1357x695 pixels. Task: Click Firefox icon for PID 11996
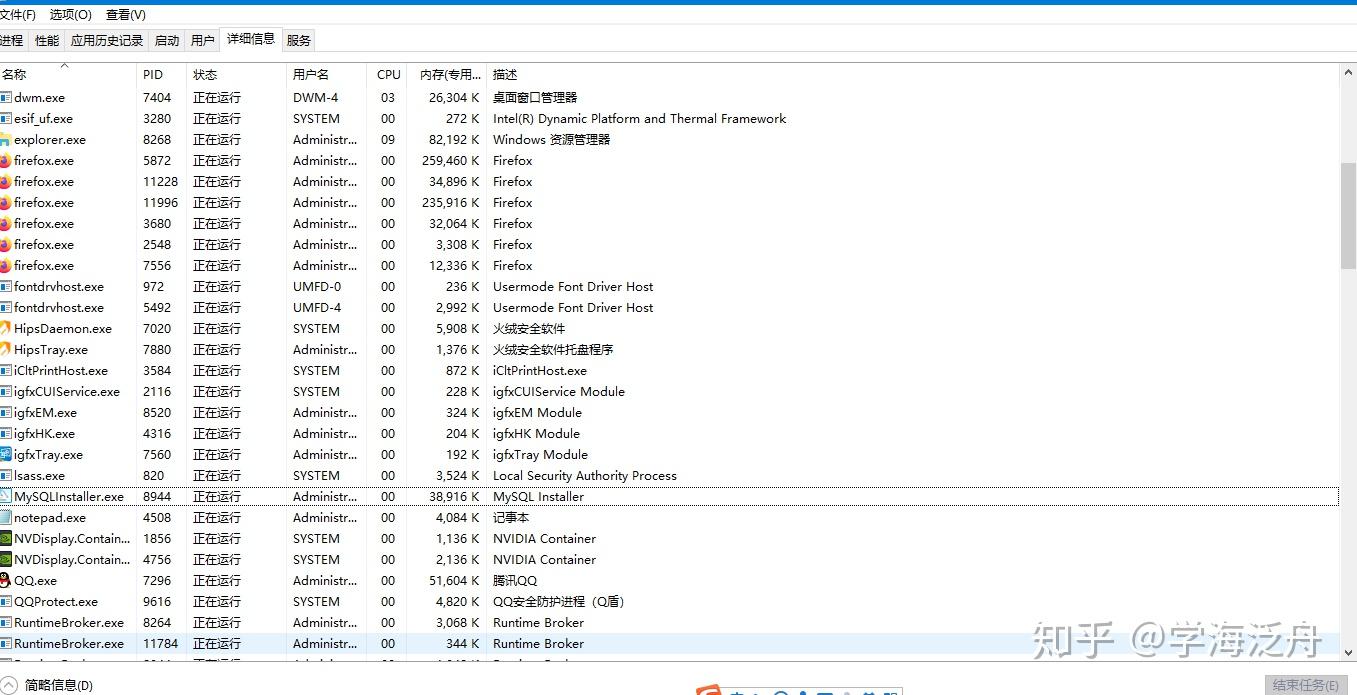[x=5, y=202]
